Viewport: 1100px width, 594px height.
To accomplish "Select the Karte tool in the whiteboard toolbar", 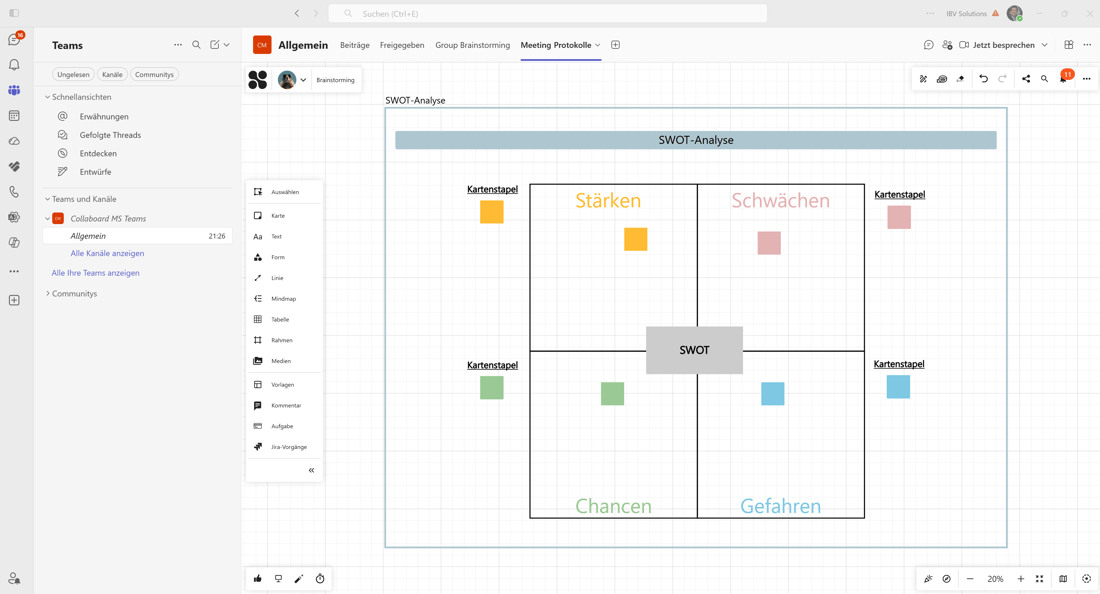I will 283,215.
